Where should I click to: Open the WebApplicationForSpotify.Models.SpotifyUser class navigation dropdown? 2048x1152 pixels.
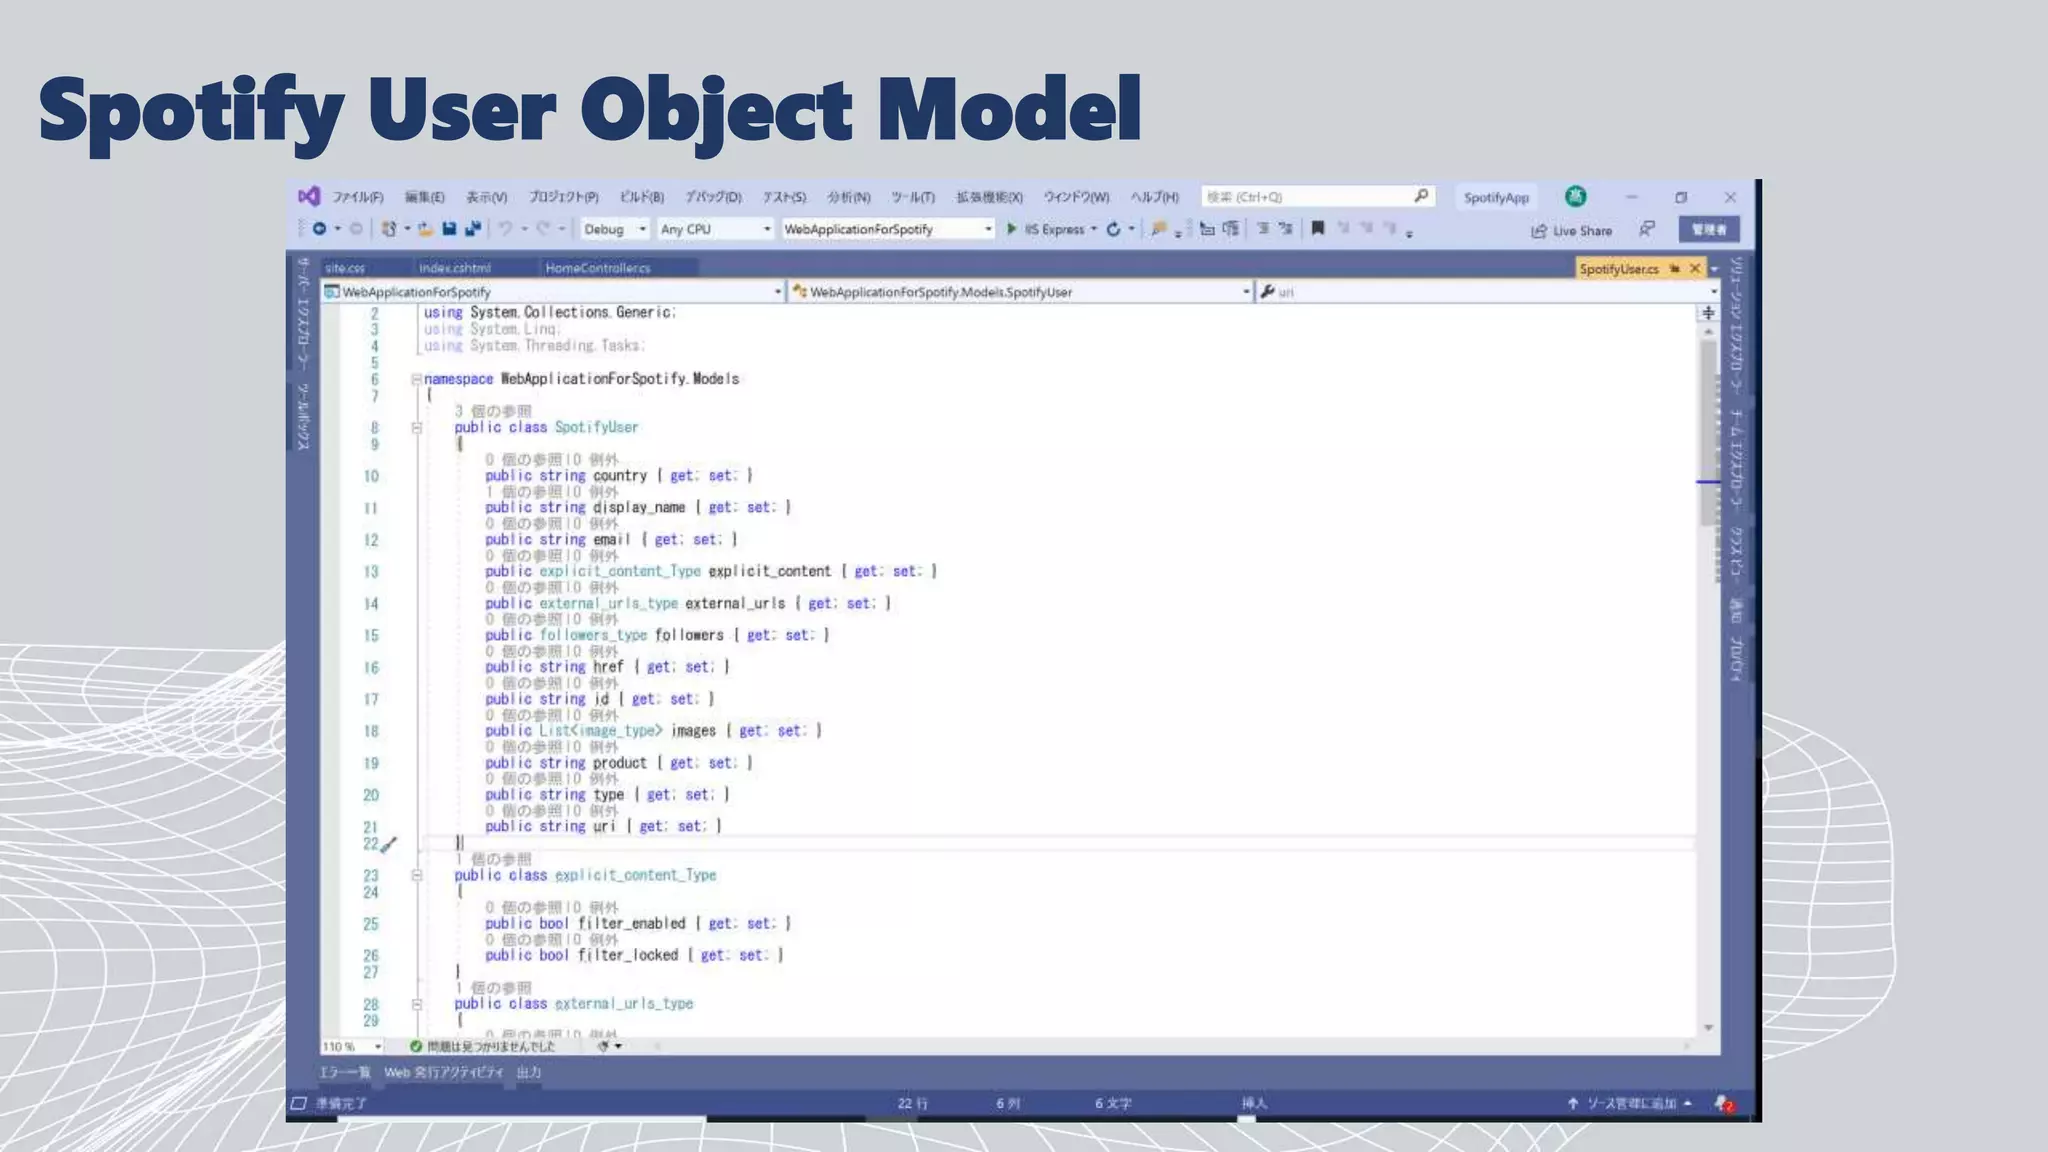[1021, 292]
